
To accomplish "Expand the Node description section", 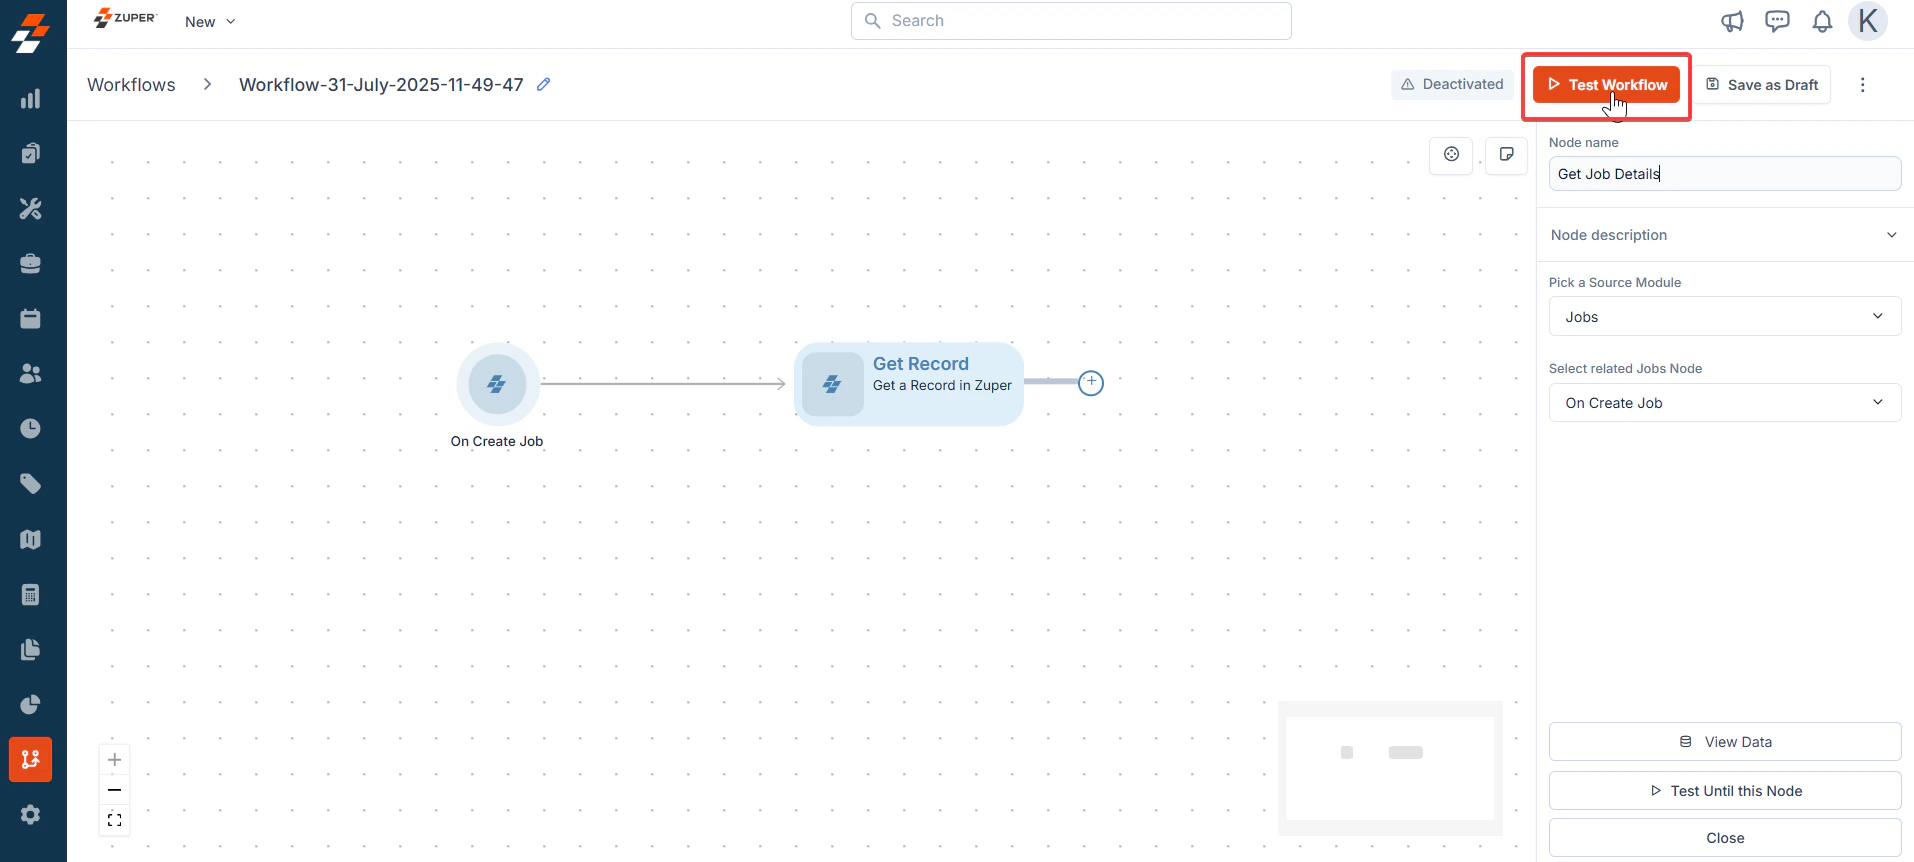I will pyautogui.click(x=1724, y=235).
